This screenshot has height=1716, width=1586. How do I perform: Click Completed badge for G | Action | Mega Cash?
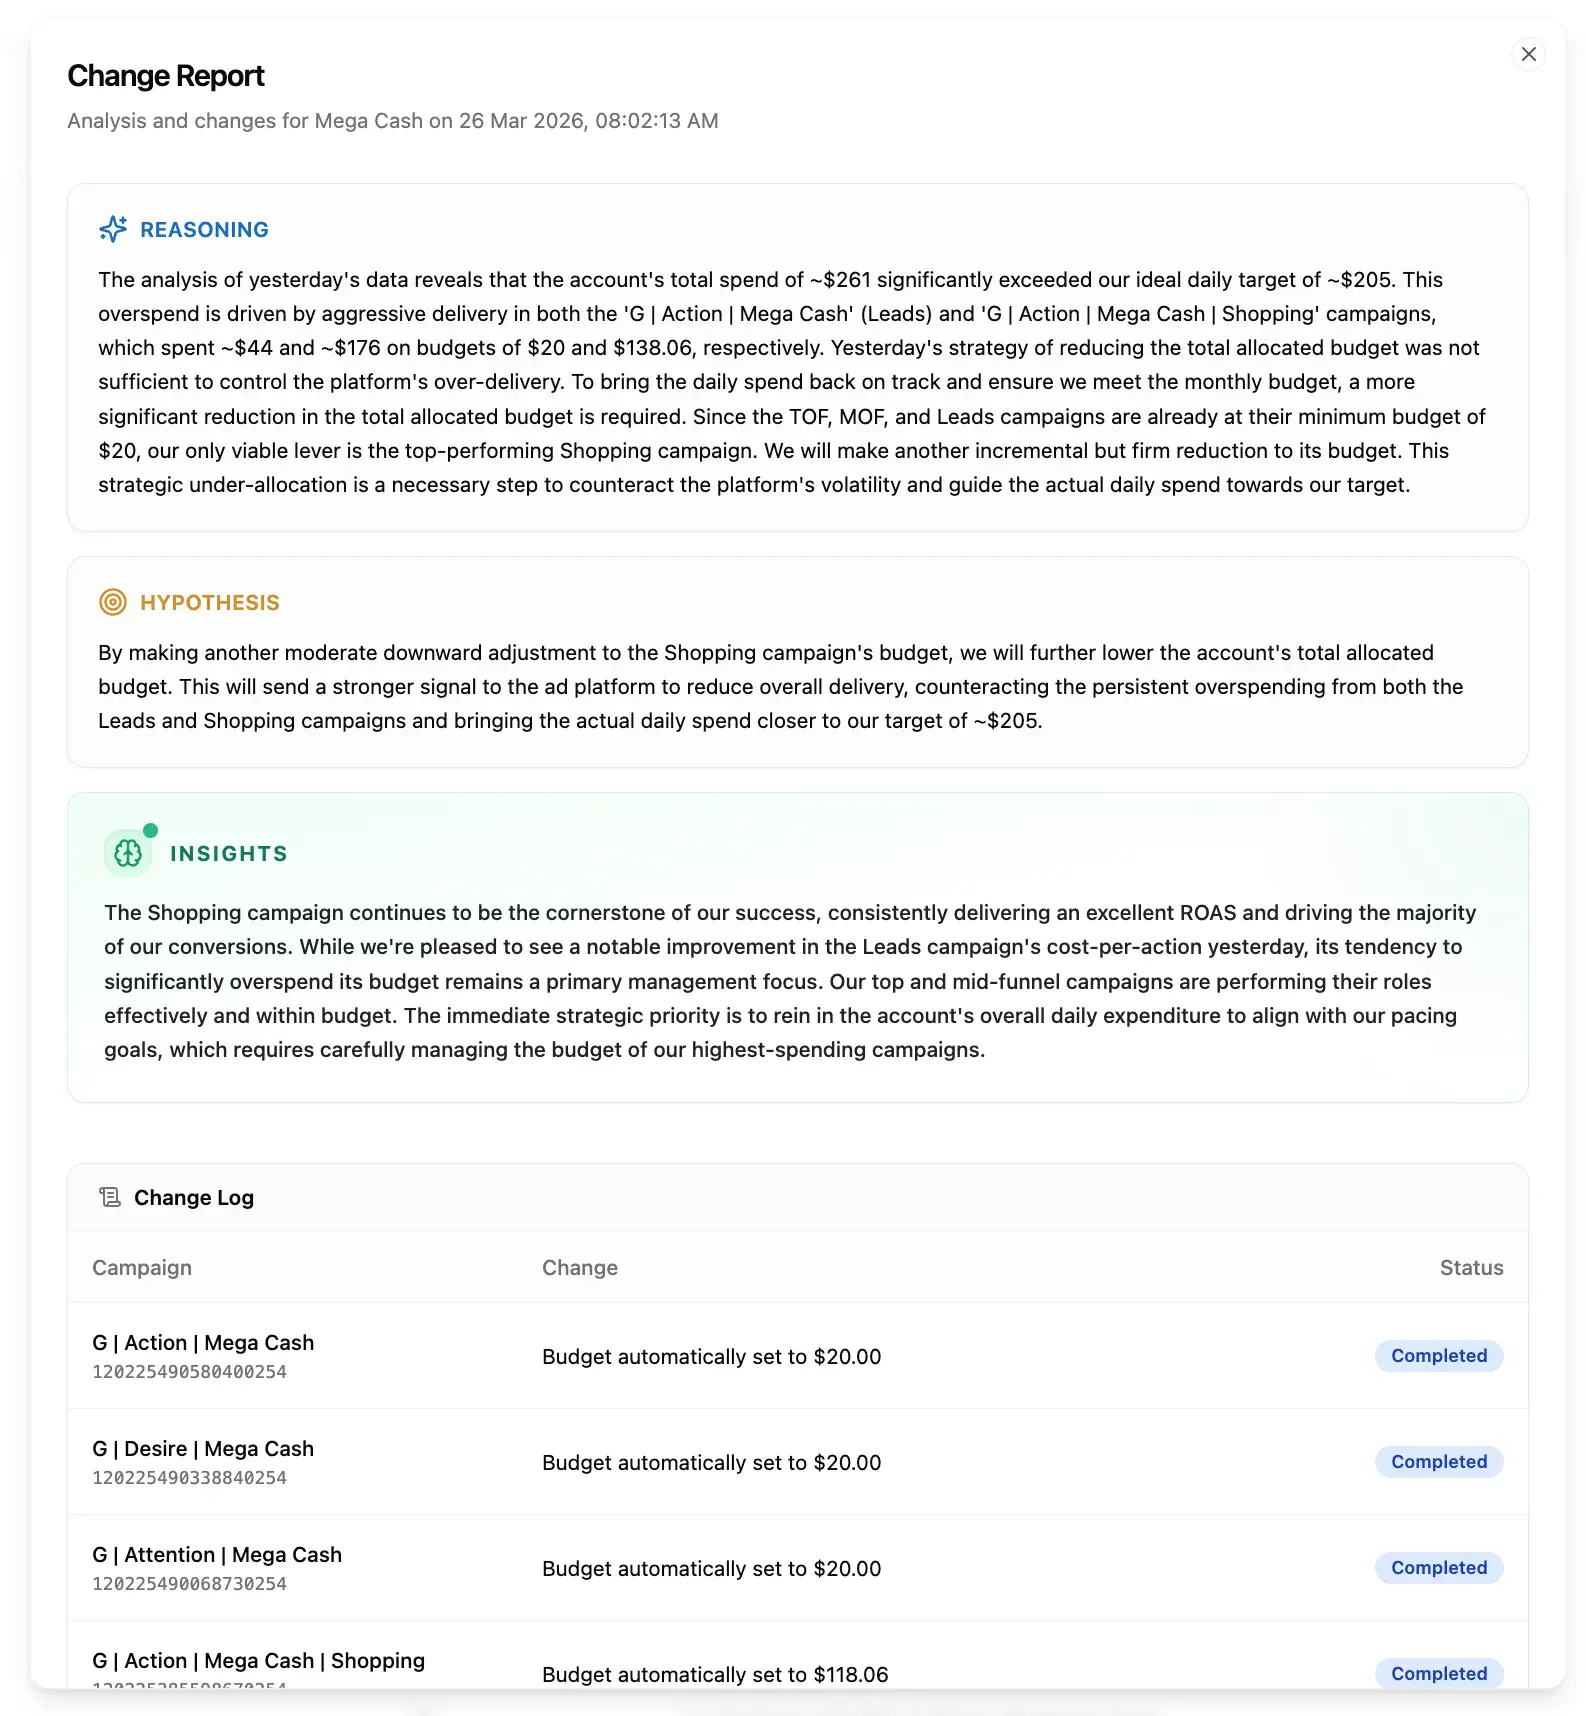(x=1439, y=1356)
